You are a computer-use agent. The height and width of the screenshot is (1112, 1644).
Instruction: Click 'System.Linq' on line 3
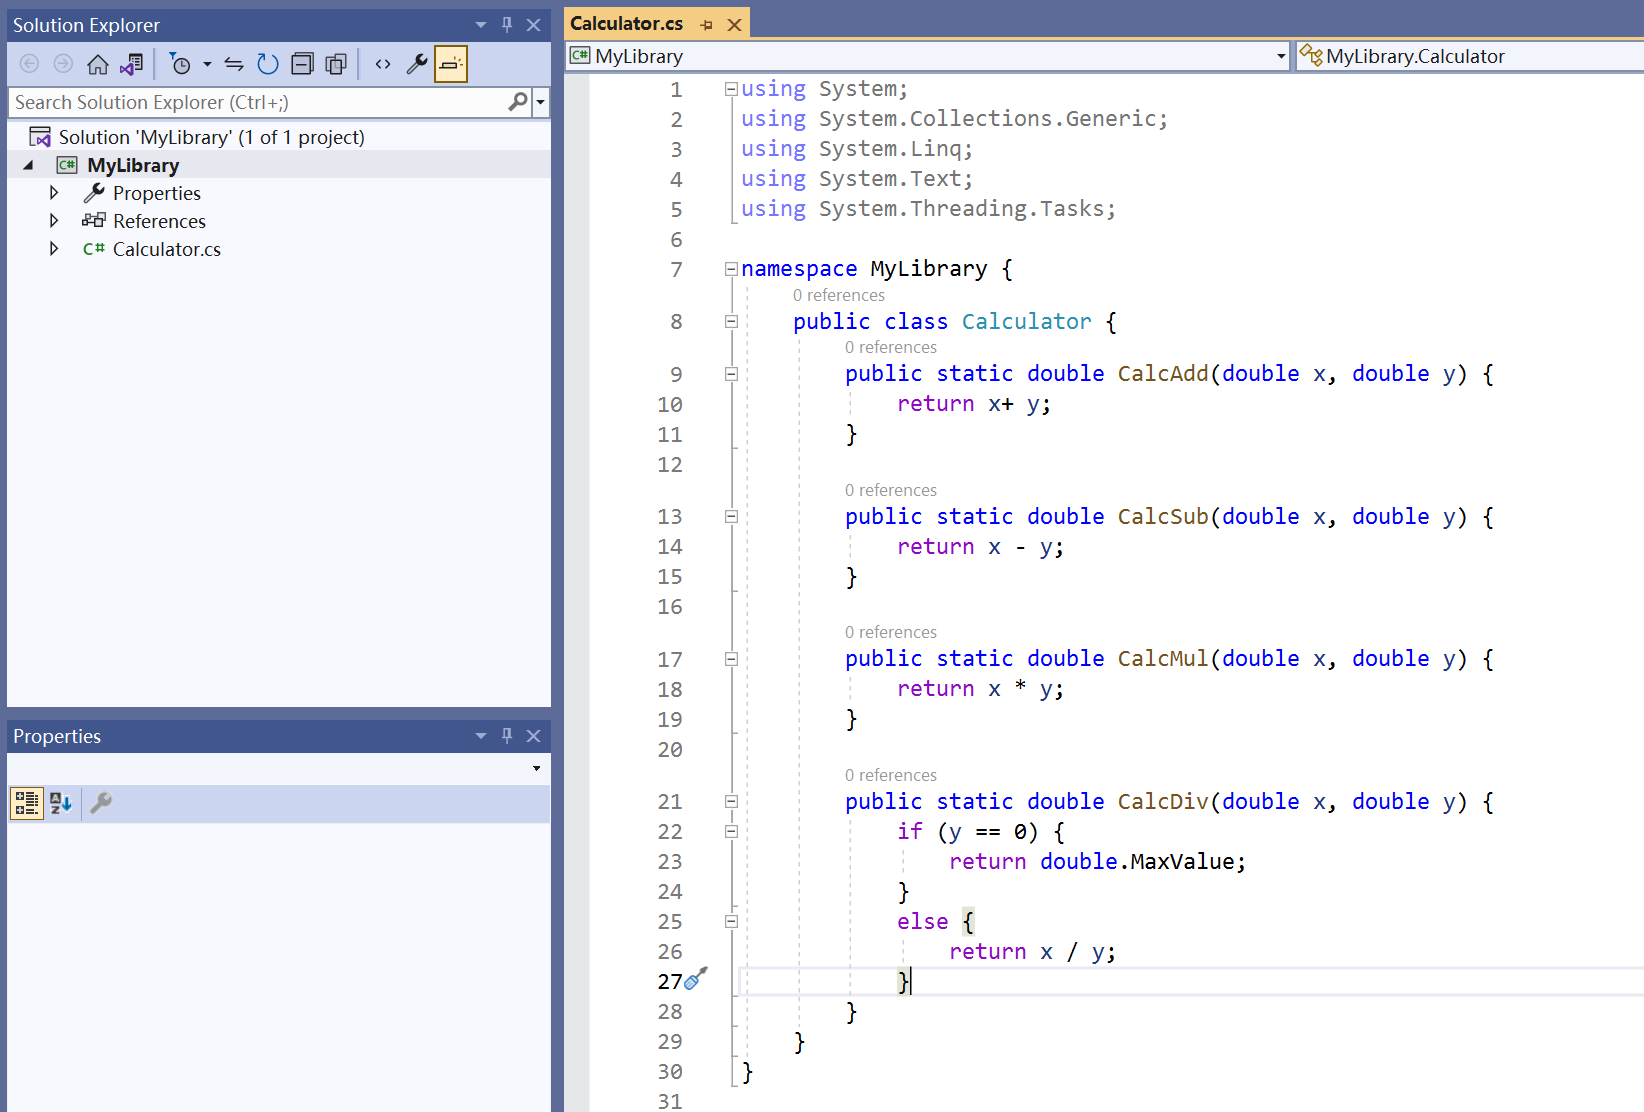click(890, 149)
